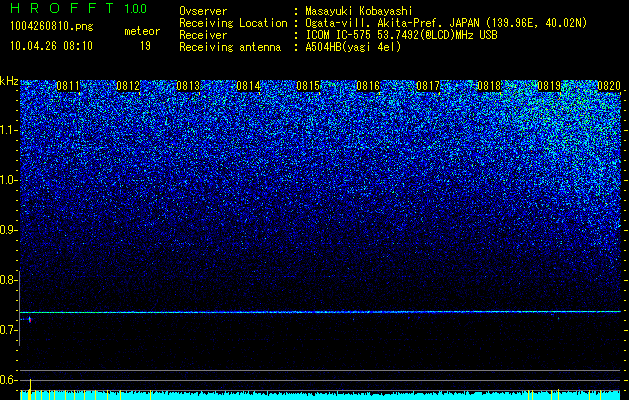This screenshot has width=629, height=400.
Task: Click the meteor count value 19
Action: tap(145, 46)
